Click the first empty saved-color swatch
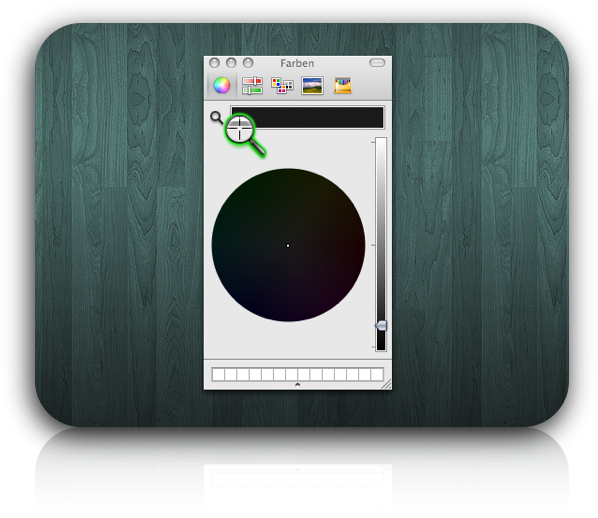The height and width of the screenshot is (518, 598). 219,374
